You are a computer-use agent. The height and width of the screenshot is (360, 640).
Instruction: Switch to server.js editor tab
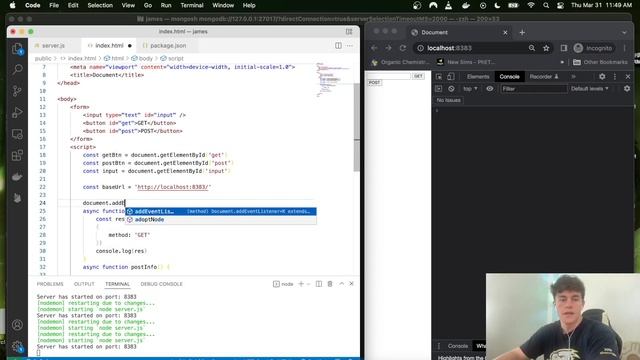53,46
